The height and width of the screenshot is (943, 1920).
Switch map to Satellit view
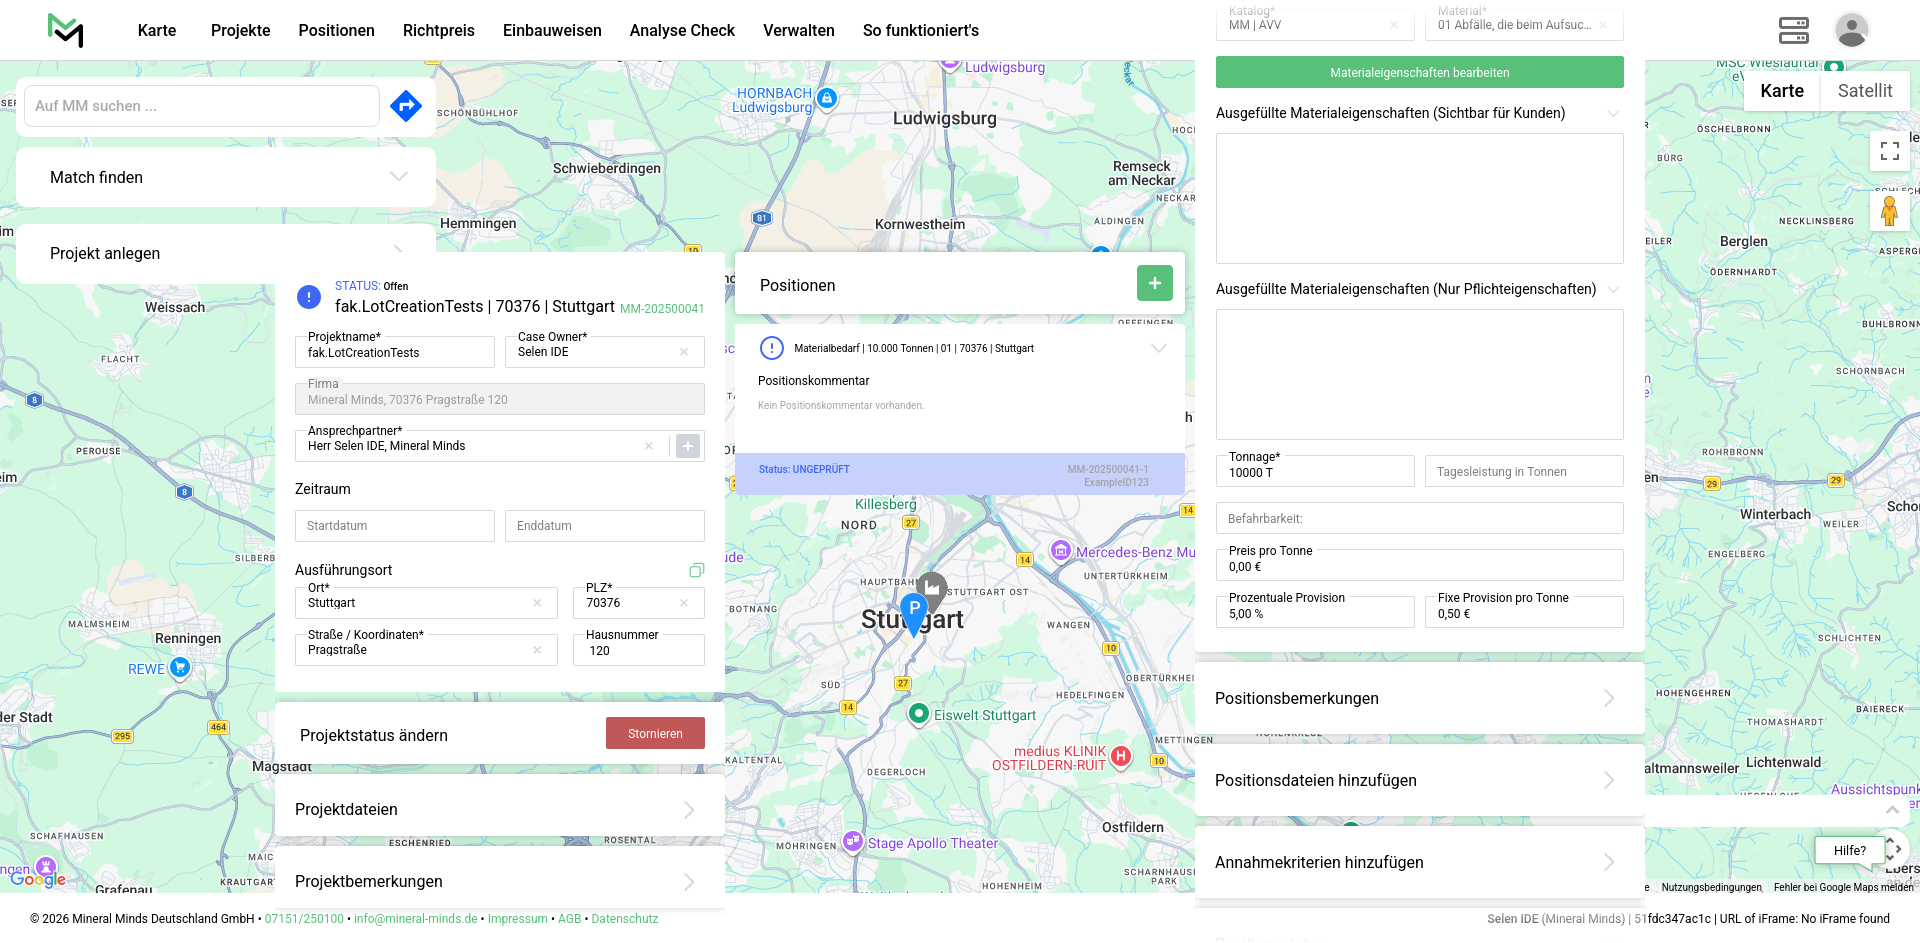(1864, 91)
